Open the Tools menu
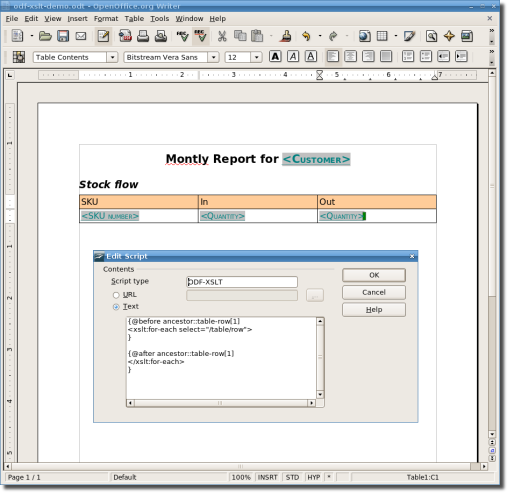508x493 pixels. coord(160,19)
